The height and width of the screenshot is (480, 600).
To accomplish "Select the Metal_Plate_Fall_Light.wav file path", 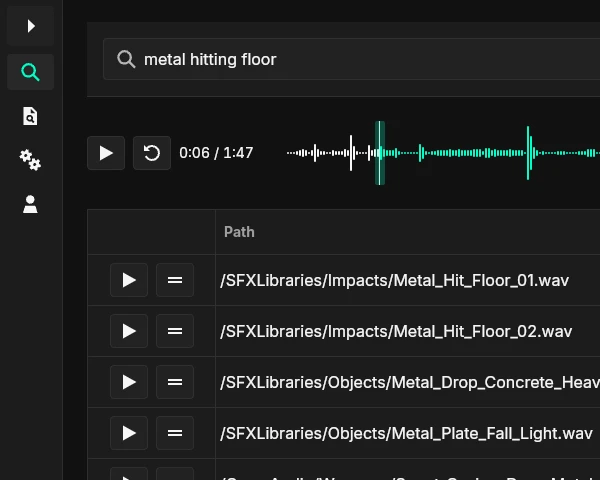I will click(x=406, y=433).
